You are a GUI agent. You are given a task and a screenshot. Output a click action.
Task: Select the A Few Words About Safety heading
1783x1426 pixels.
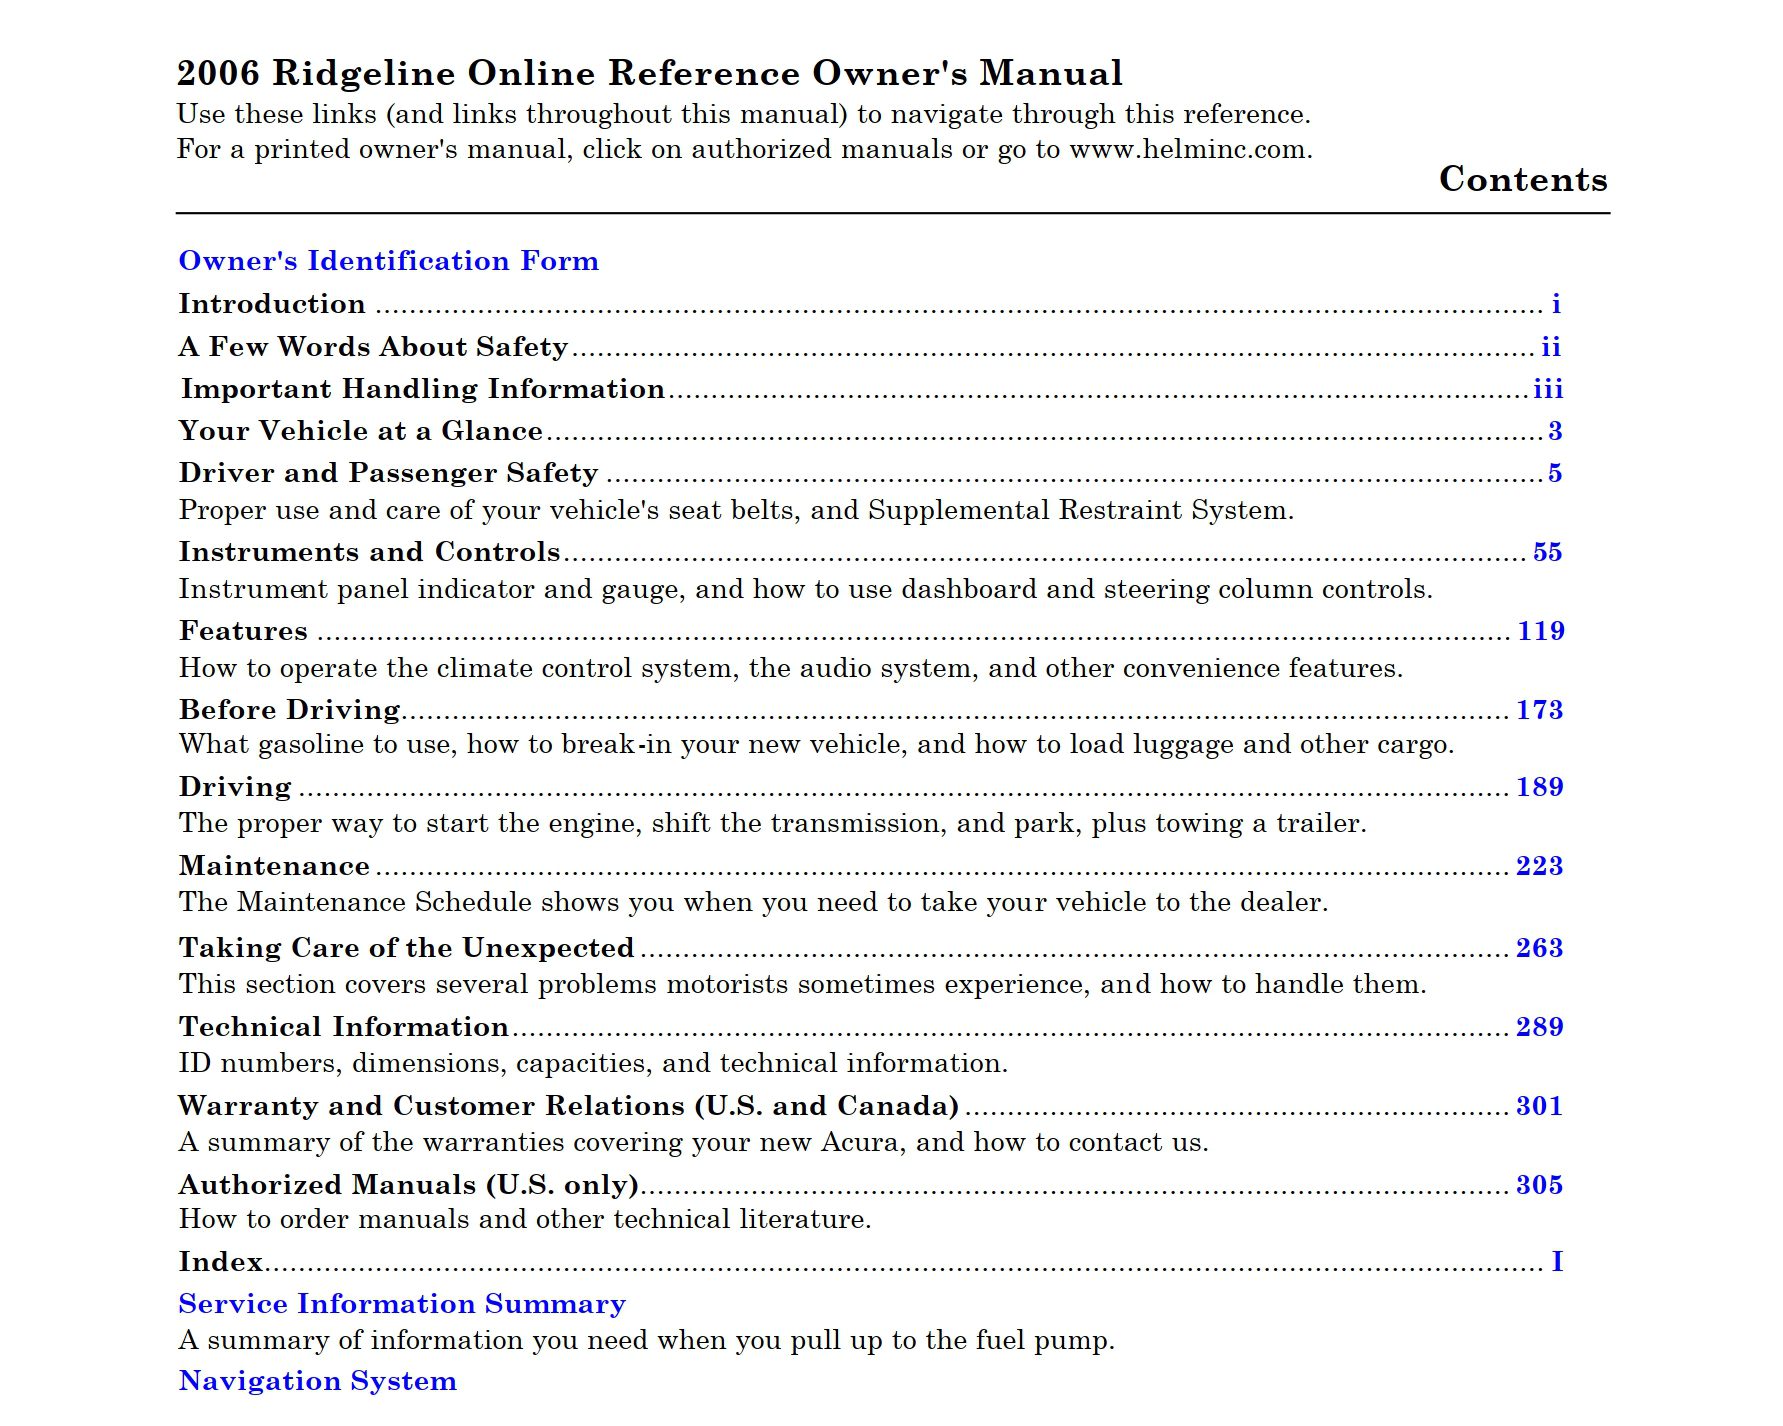coord(373,346)
